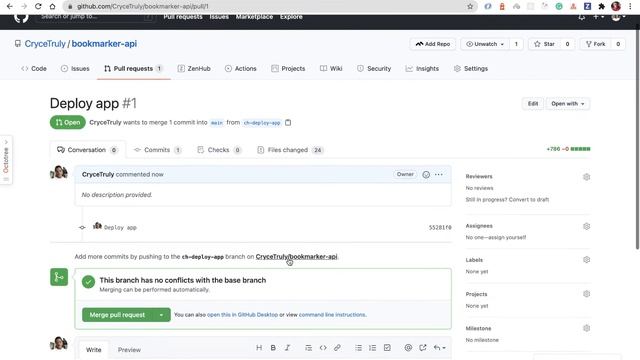The width and height of the screenshot is (640, 360).
Task: Switch to the Preview tab in editor
Action: 129,350
